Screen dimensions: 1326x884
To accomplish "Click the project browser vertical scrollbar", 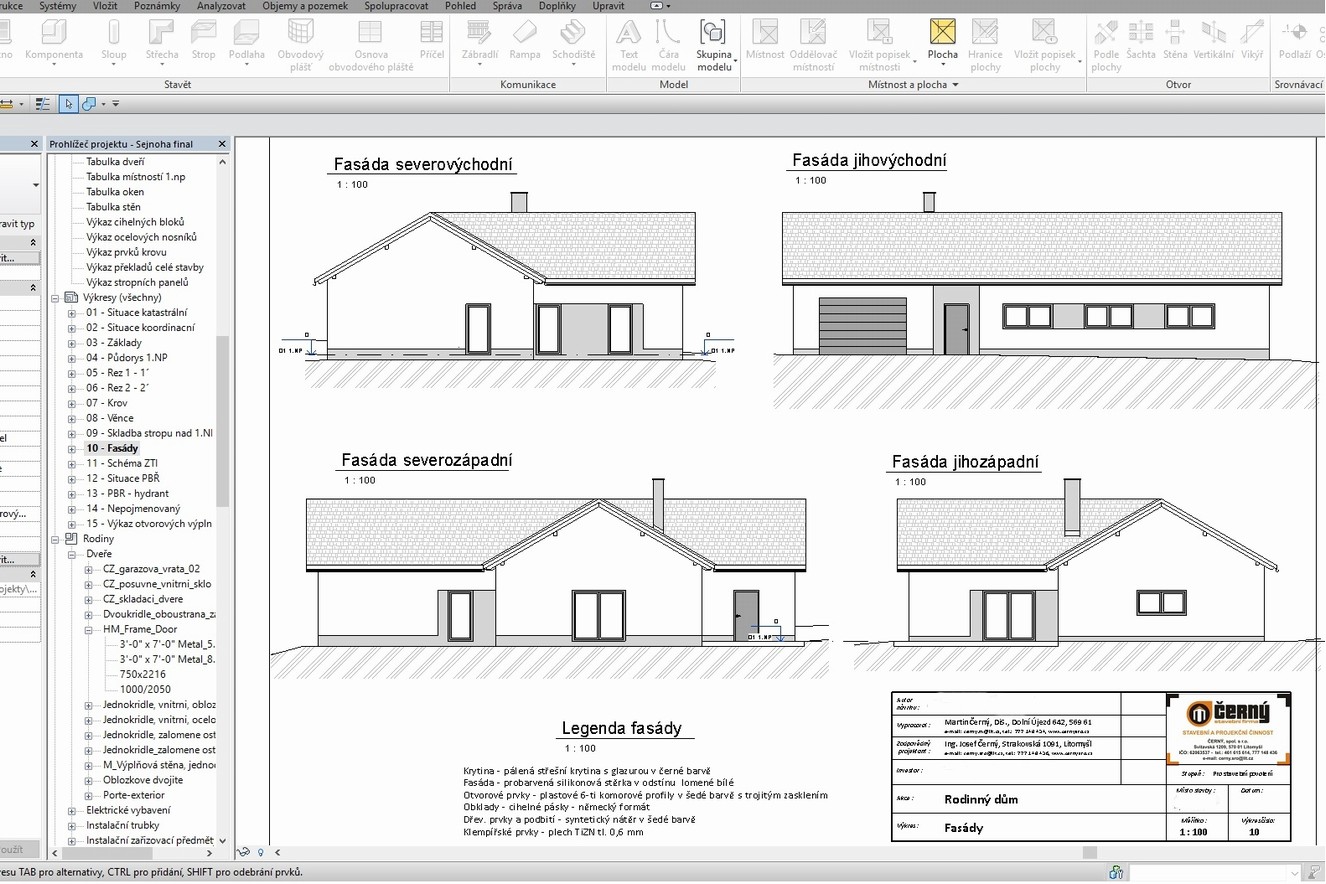I will pyautogui.click(x=223, y=420).
